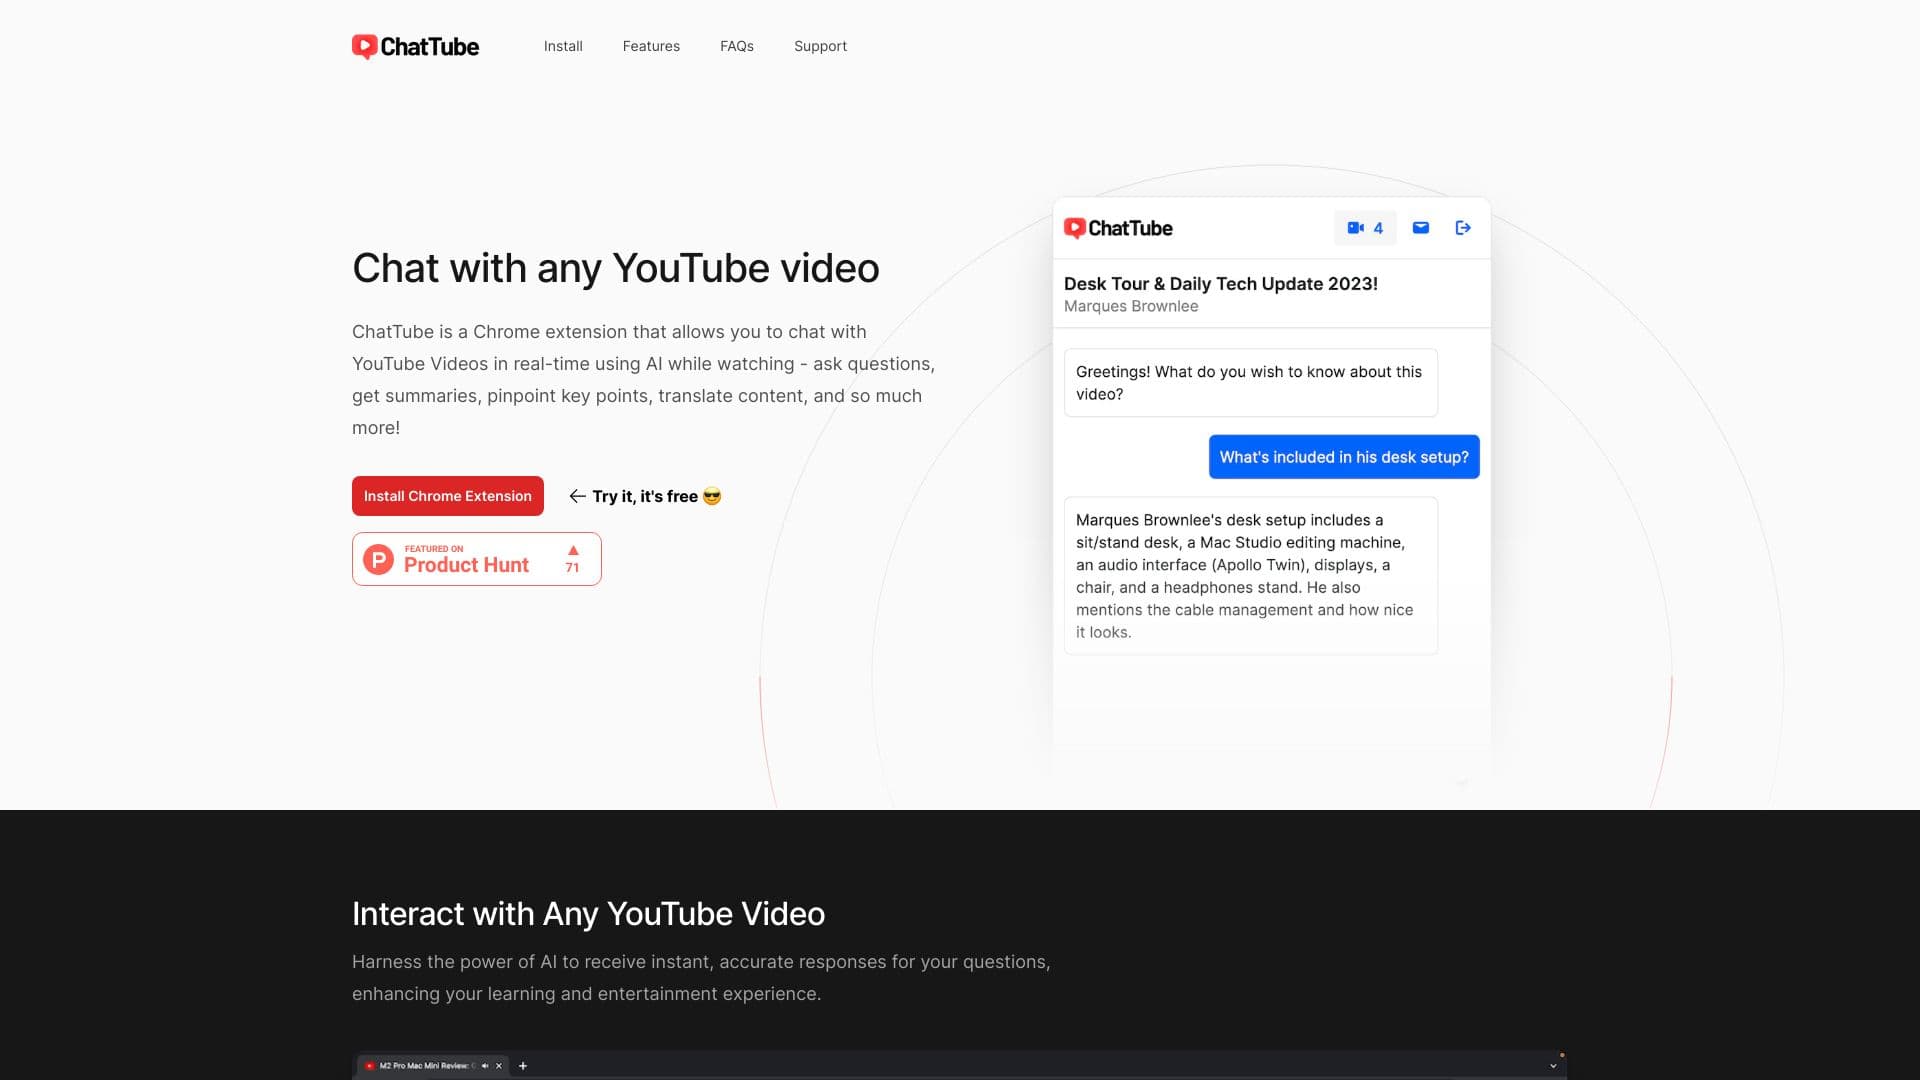Click the ChatTube logo inside the chat widget
The height and width of the screenshot is (1080, 1920).
click(1117, 228)
